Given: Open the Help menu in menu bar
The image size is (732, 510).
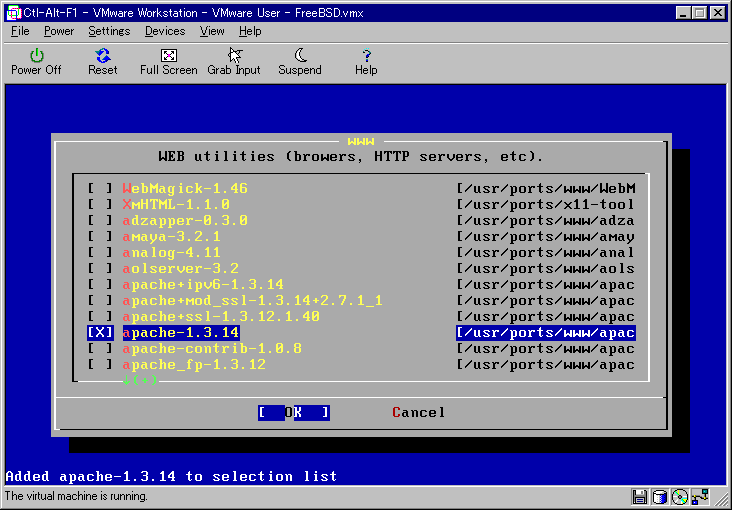Looking at the screenshot, I should [x=250, y=31].
